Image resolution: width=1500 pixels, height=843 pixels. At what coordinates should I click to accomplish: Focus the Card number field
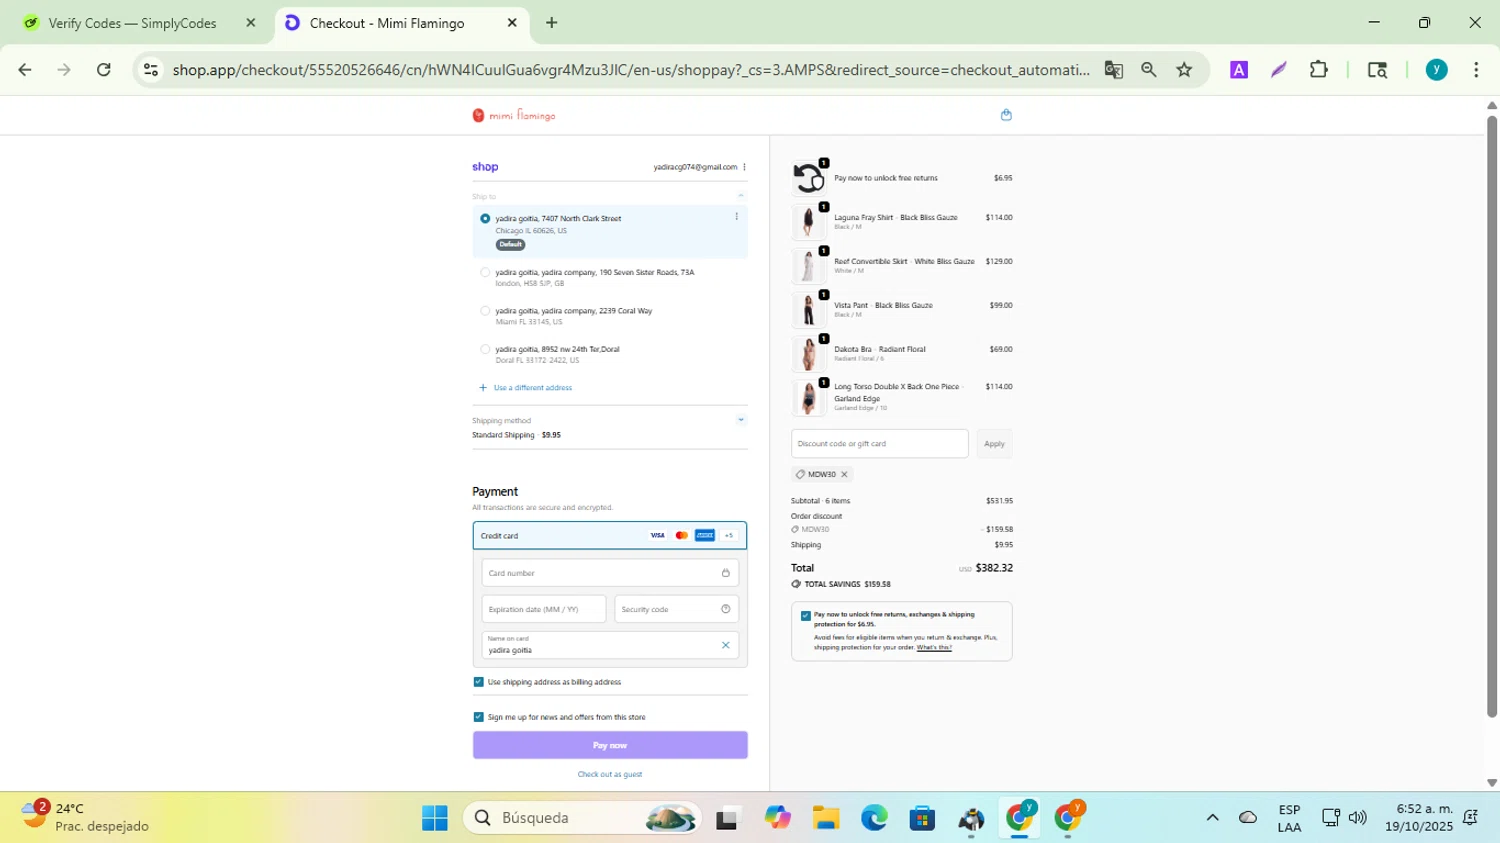click(610, 573)
